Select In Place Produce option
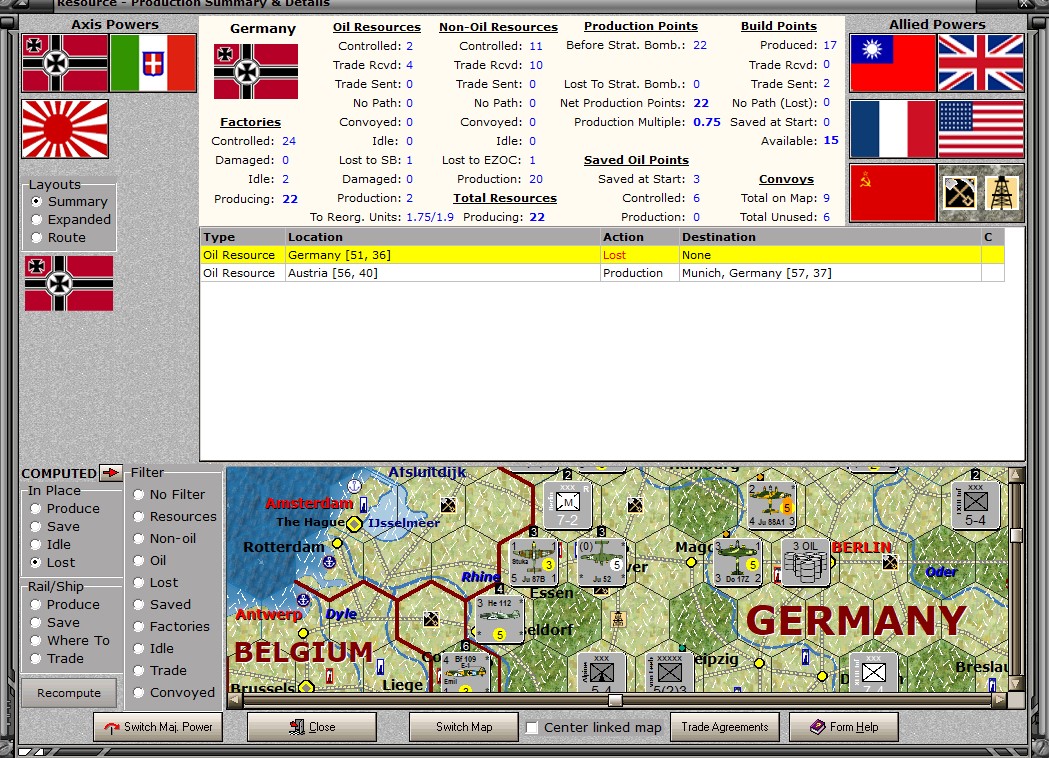Viewport: 1049px width, 758px height. [x=65, y=508]
